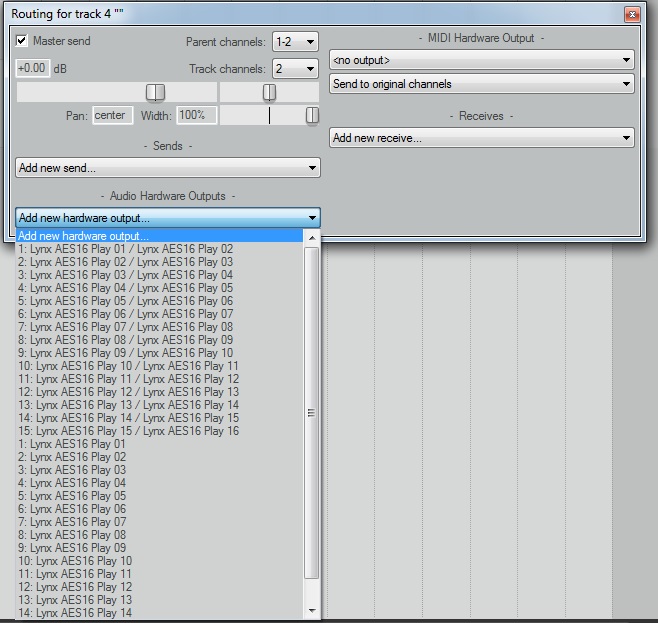
Task: Open the Add new receive dropdown
Action: 482,138
